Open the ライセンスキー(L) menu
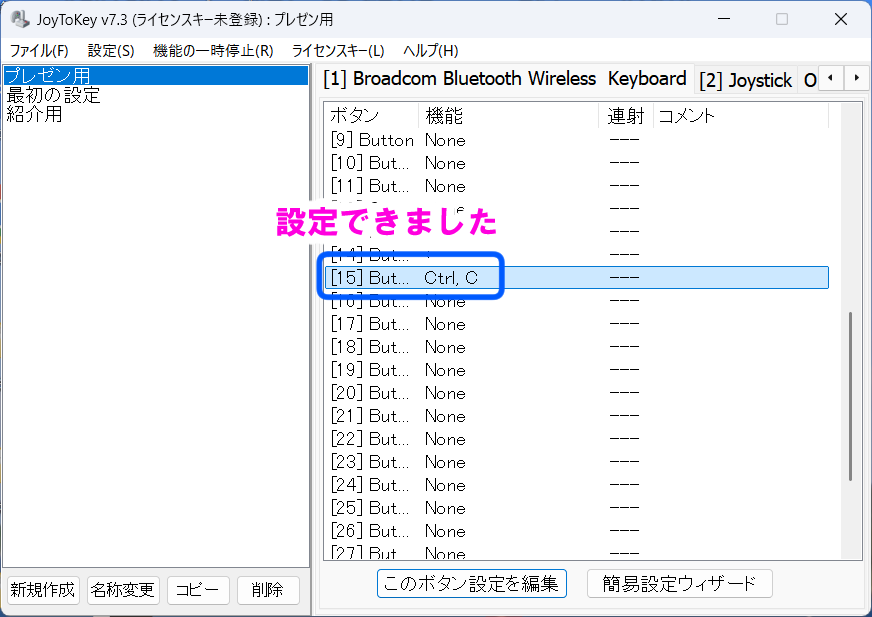 point(338,51)
